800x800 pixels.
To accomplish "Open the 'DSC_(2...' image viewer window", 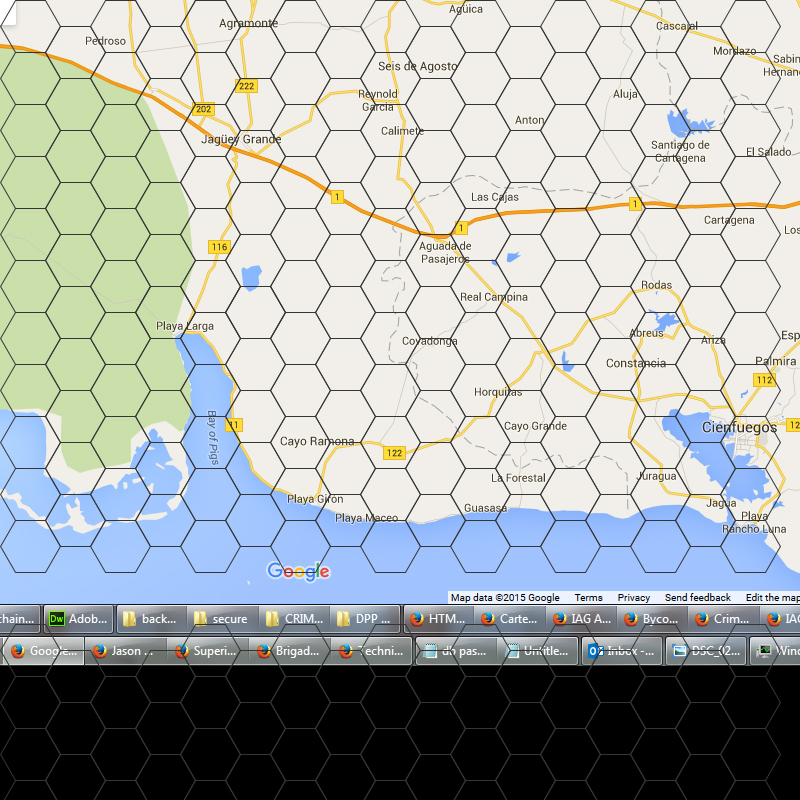I will click(x=706, y=651).
